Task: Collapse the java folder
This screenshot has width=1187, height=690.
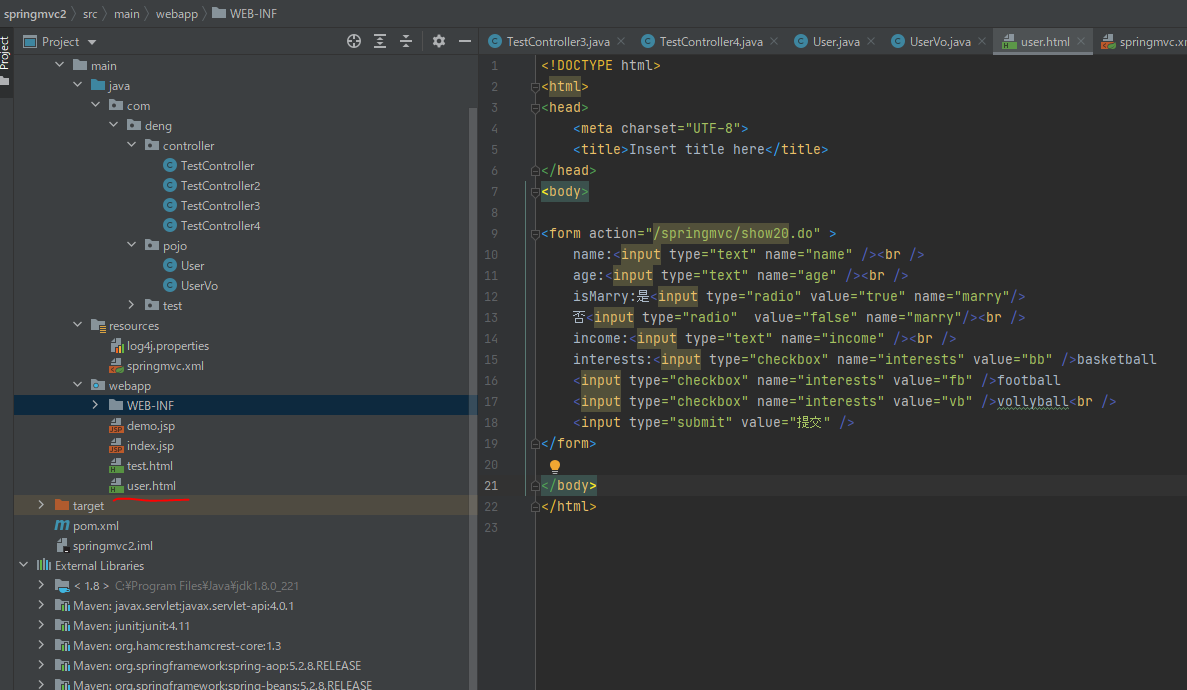Action: pos(77,85)
